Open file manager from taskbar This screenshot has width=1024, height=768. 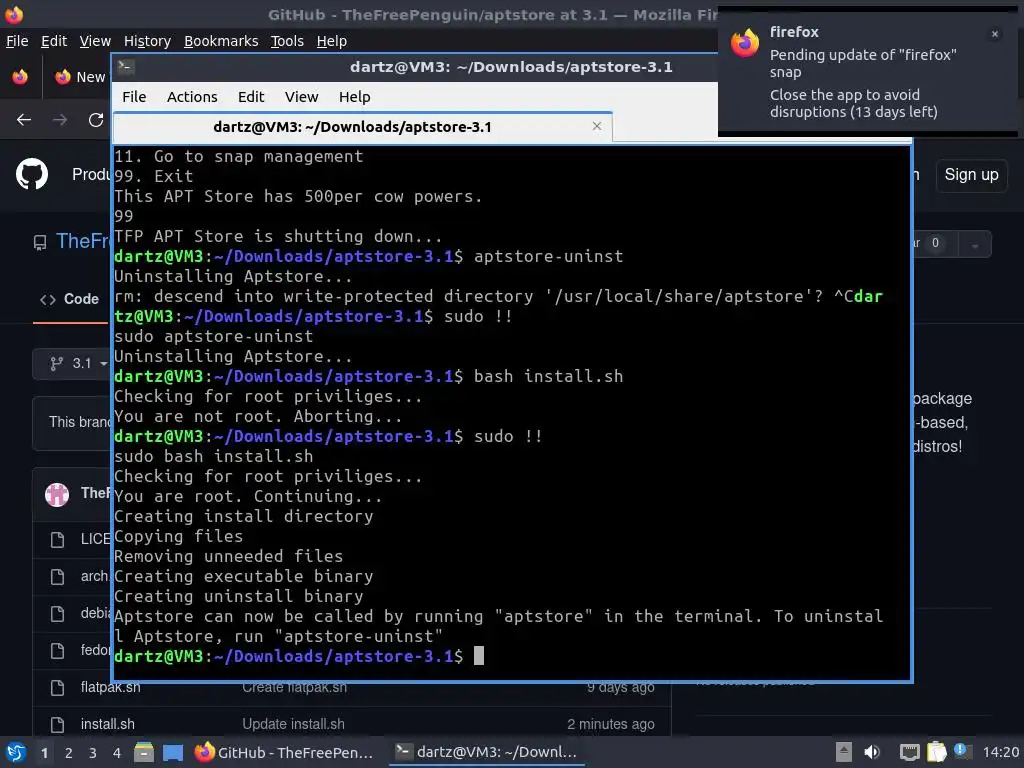pos(144,752)
